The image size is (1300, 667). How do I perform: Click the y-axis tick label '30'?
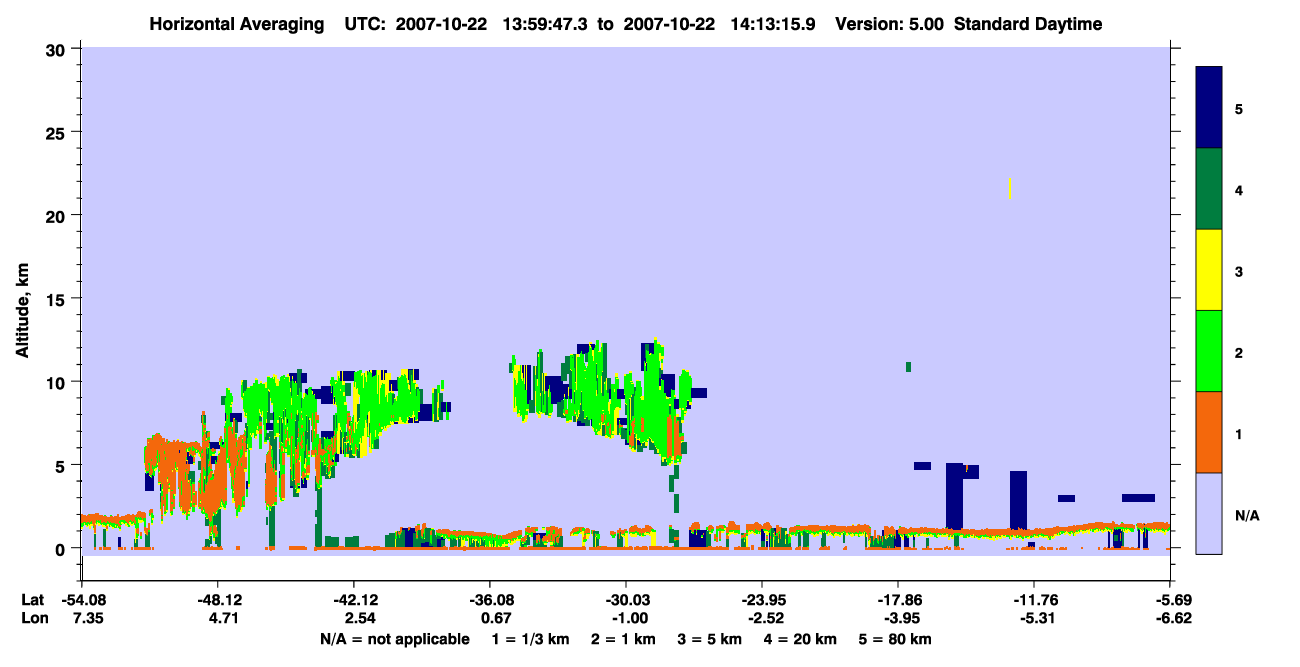[58, 49]
